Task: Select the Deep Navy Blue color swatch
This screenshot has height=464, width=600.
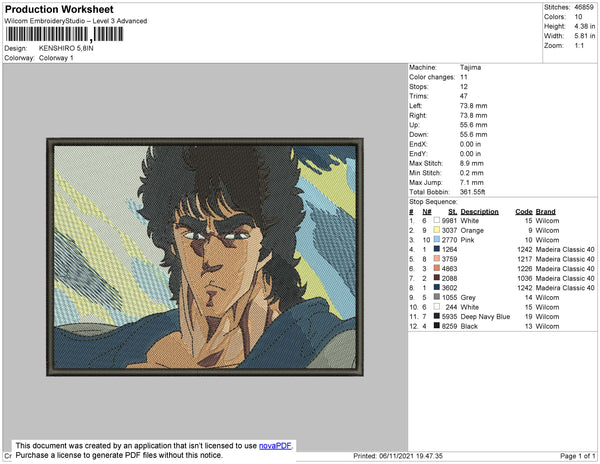Action: 435,316
